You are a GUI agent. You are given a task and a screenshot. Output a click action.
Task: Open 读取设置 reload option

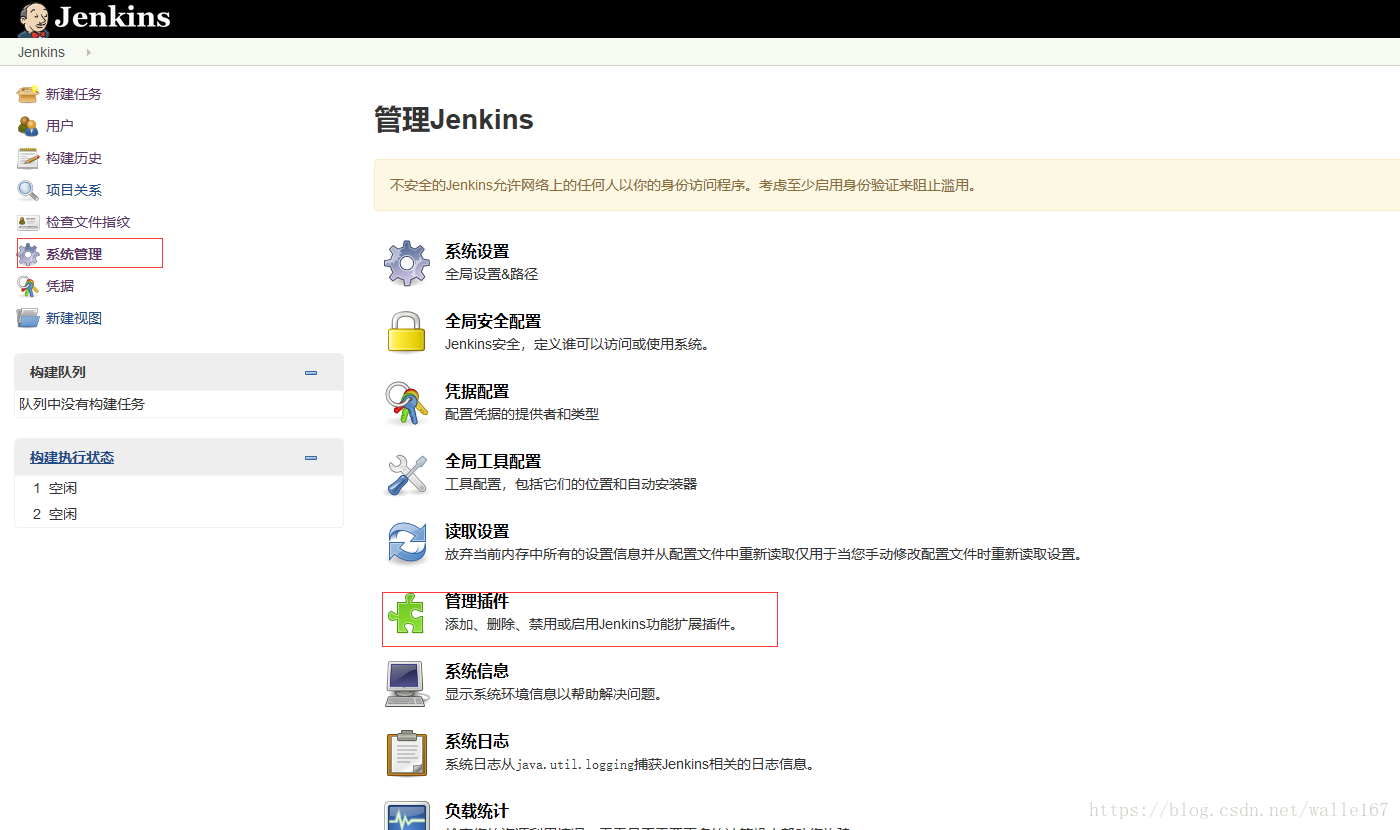pos(477,531)
